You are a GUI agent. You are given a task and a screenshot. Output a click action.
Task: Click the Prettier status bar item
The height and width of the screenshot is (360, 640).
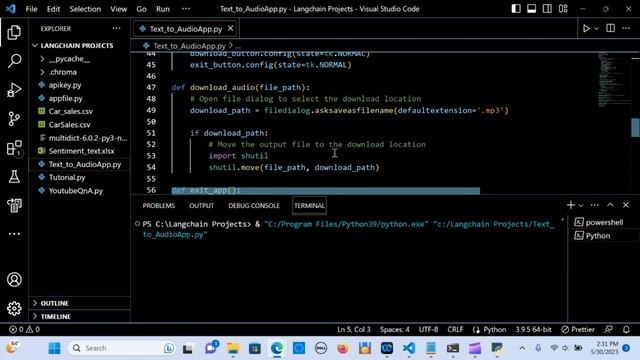[x=578, y=329]
